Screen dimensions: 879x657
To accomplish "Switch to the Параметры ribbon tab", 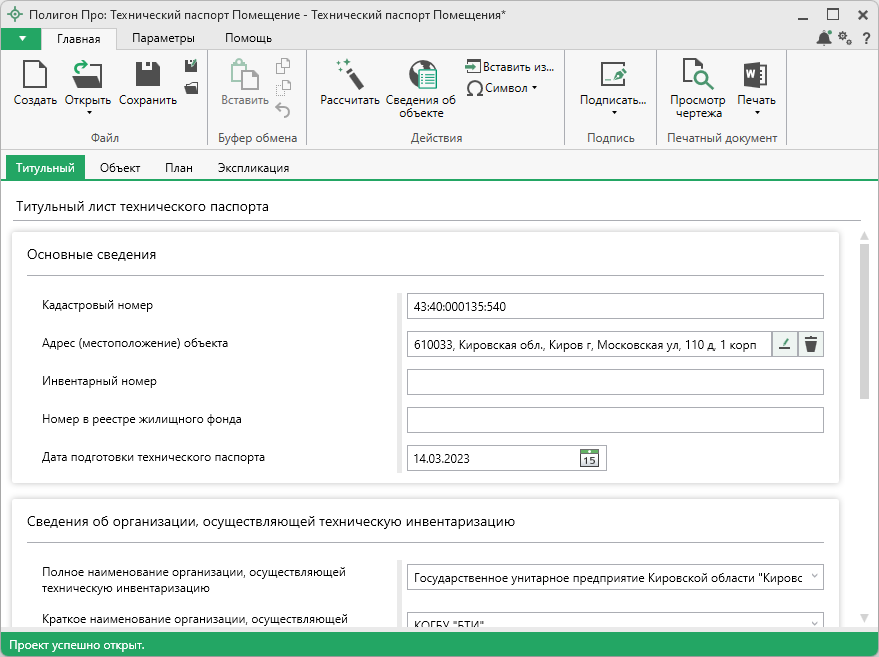I will [163, 38].
